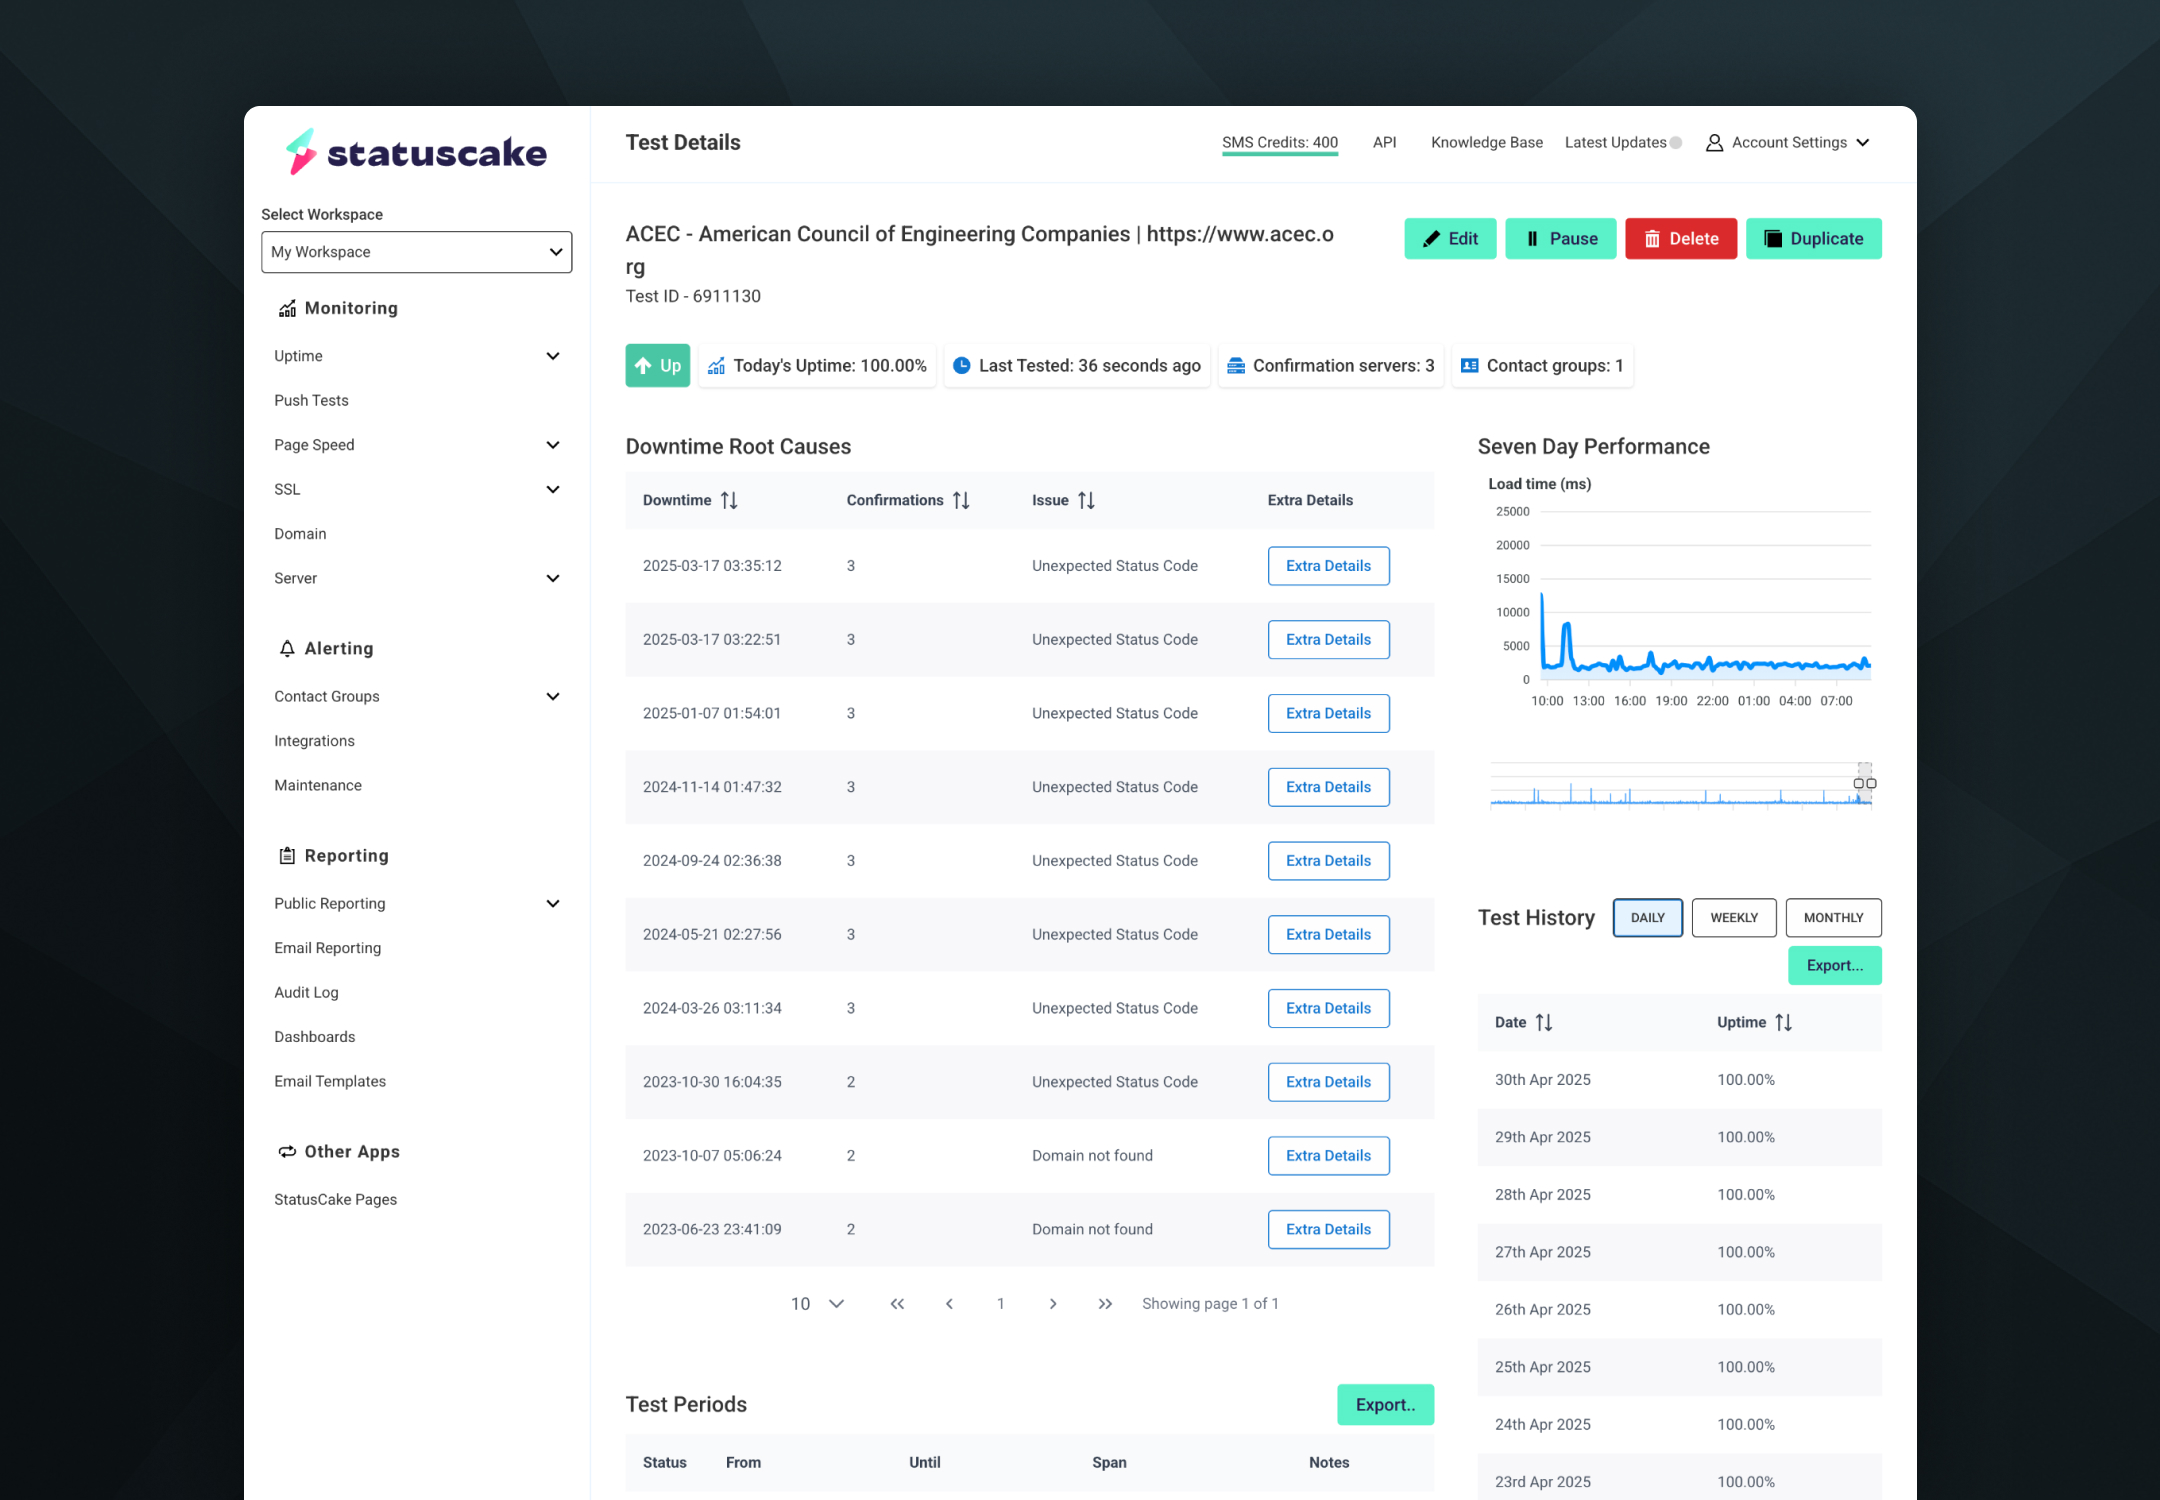Click the Duplicate test button
The width and height of the screenshot is (2160, 1500).
point(1813,239)
